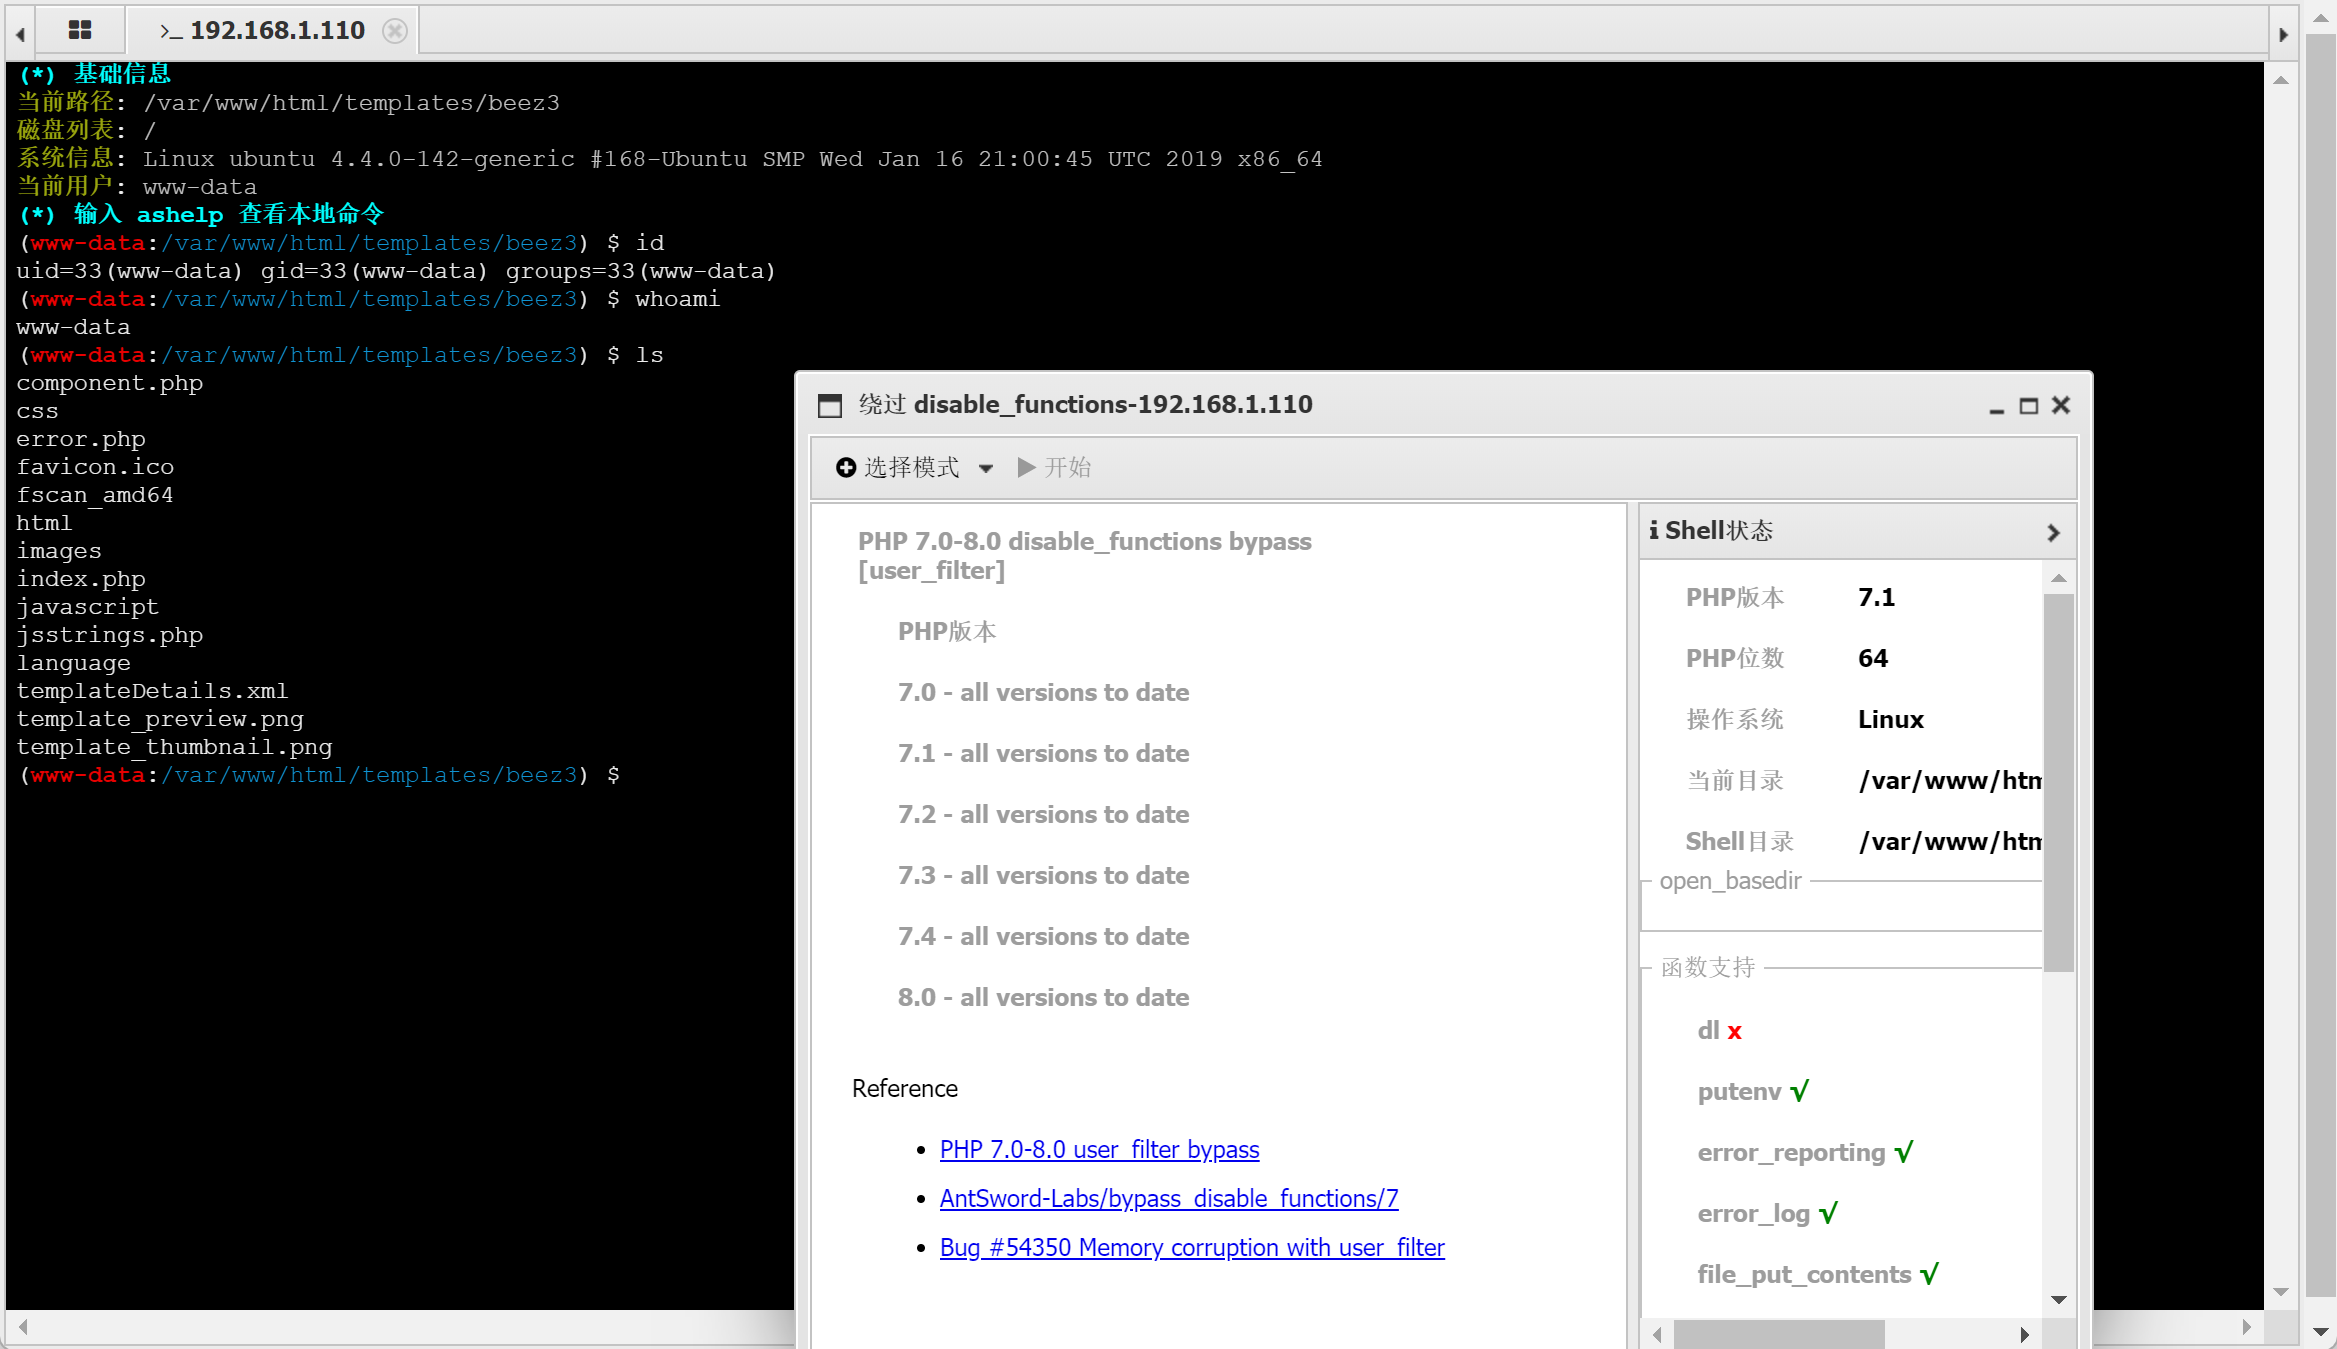Minimize the disable_functions bypass dialog
Screen dimensions: 2337x1349
pos(1996,407)
